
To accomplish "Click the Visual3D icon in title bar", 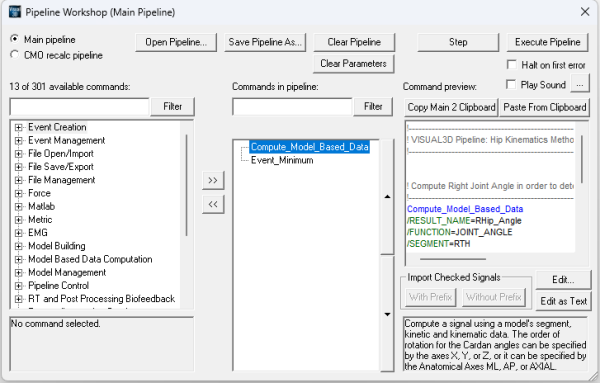I will pos(15,12).
